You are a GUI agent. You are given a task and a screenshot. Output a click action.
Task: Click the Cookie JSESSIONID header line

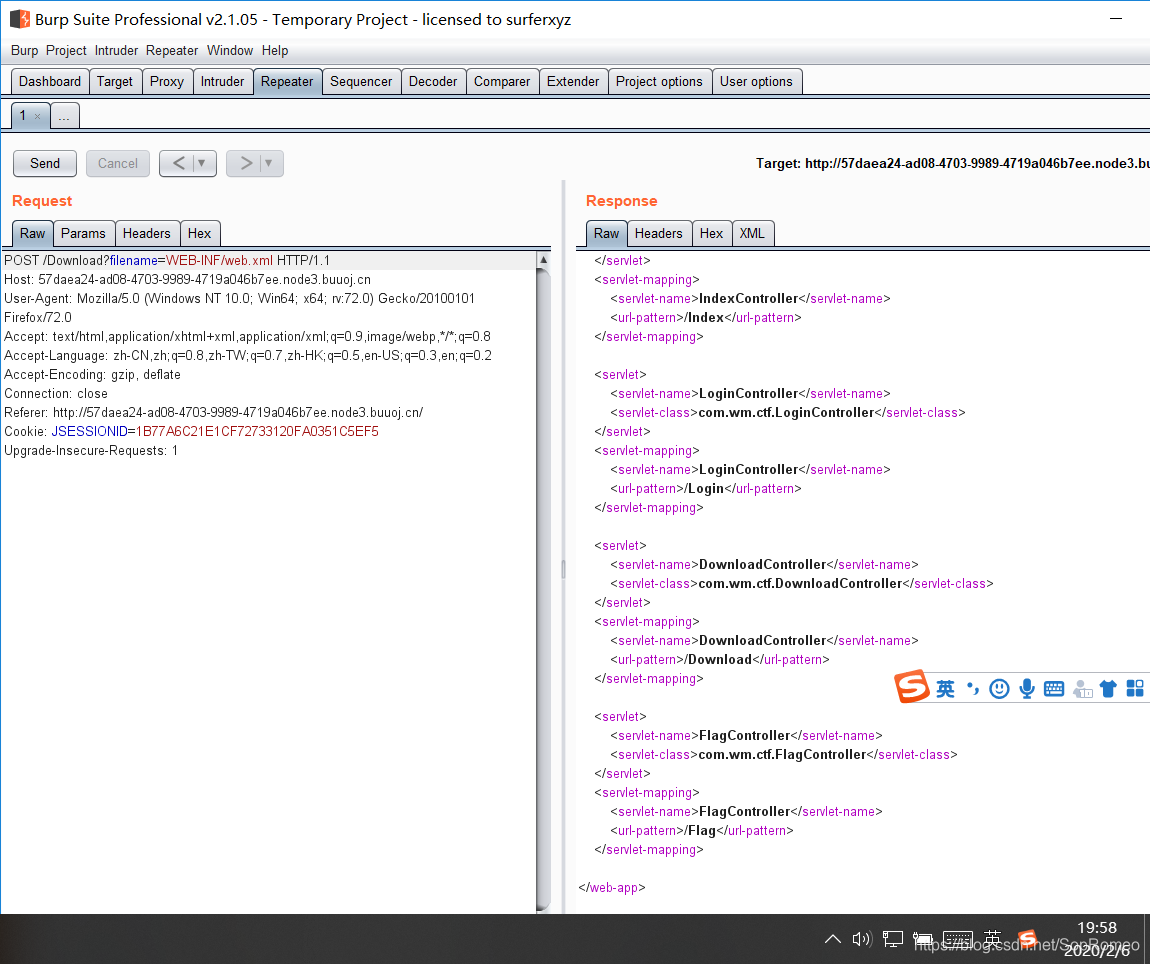pos(191,431)
